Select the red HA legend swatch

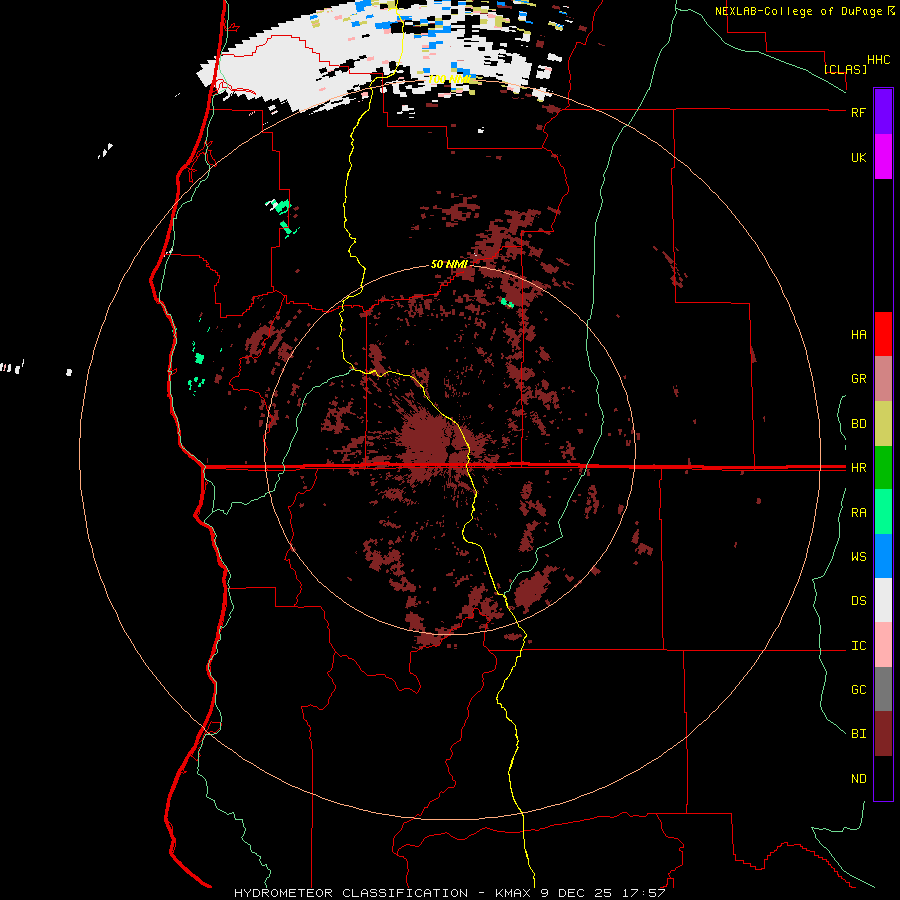(883, 334)
